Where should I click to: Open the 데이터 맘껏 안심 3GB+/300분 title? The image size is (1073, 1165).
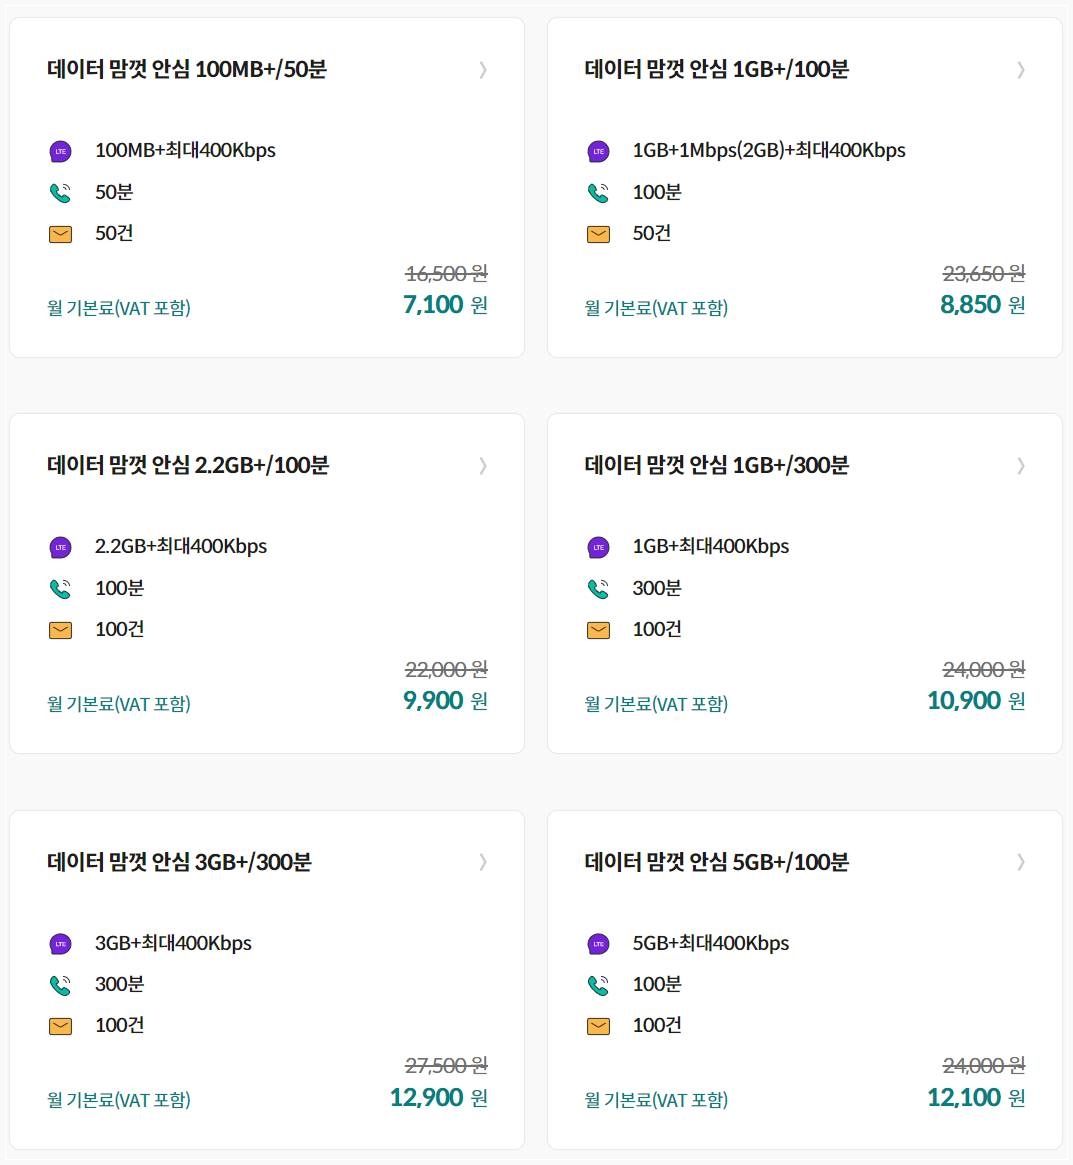coord(179,862)
